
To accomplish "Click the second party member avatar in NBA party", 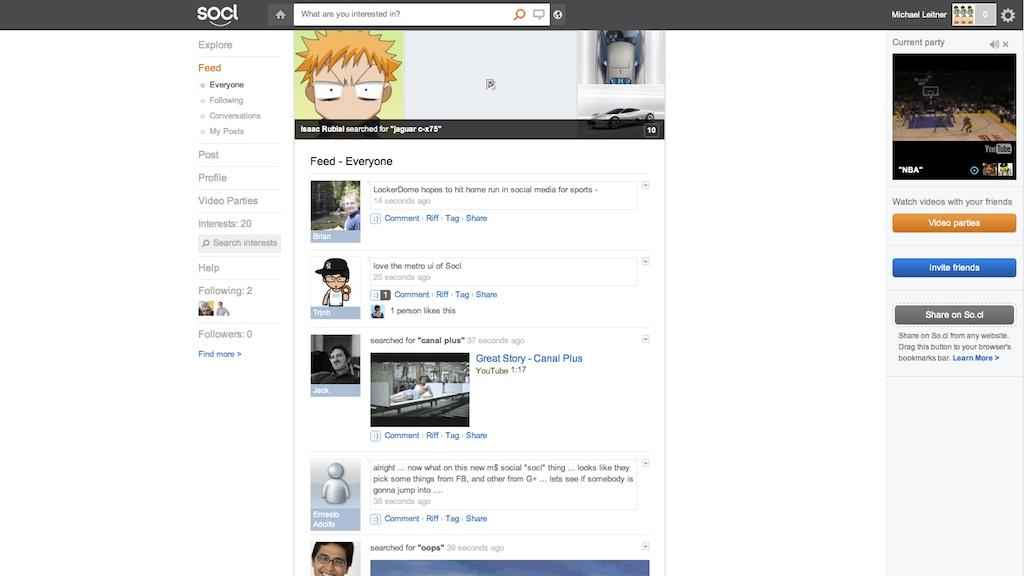I will click(x=1006, y=170).
